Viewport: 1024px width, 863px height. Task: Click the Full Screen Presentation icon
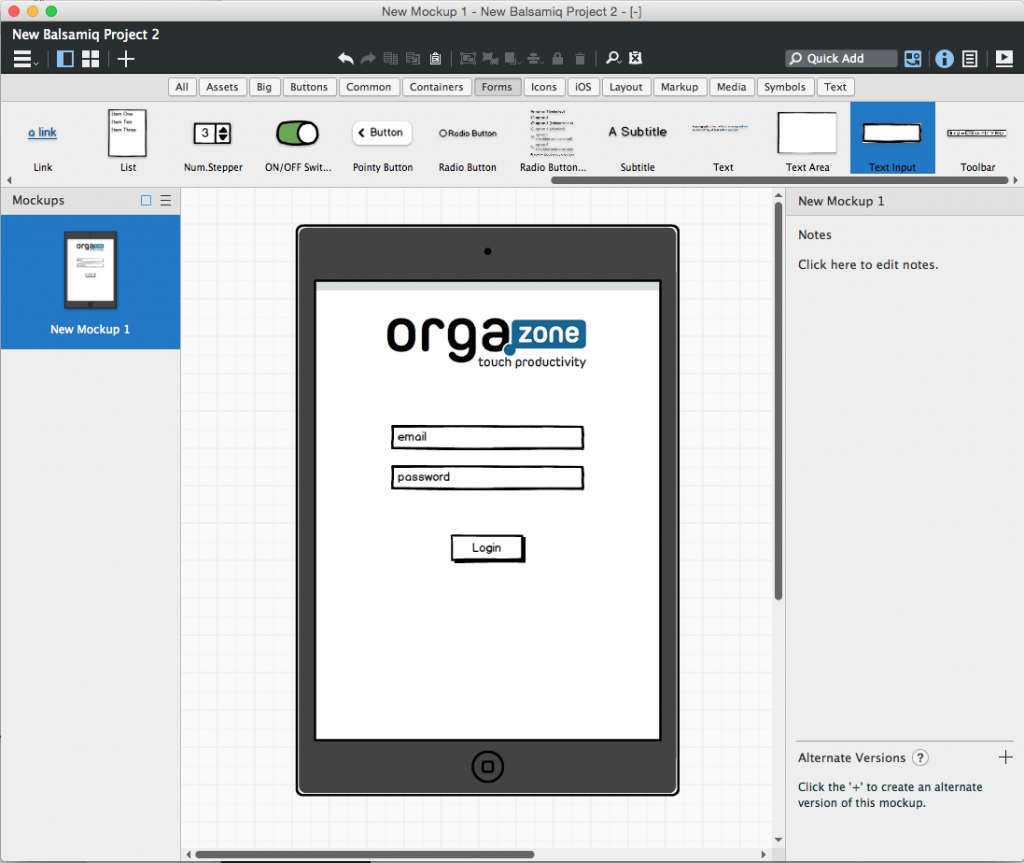(x=1004, y=58)
